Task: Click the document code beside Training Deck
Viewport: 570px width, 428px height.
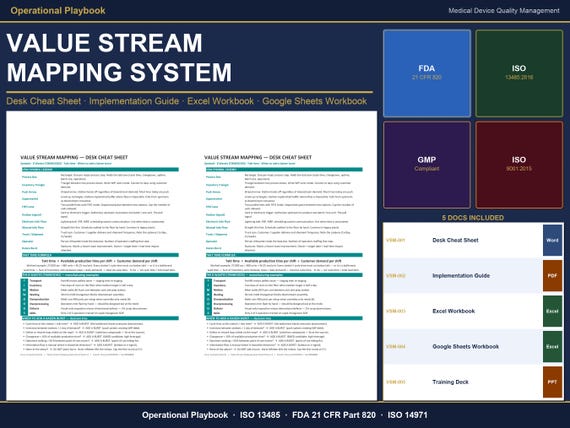Action: click(x=396, y=382)
